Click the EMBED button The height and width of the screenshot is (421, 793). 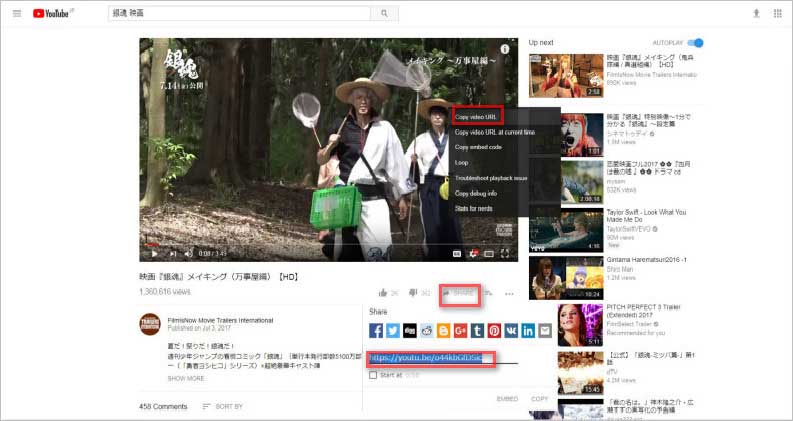point(507,399)
